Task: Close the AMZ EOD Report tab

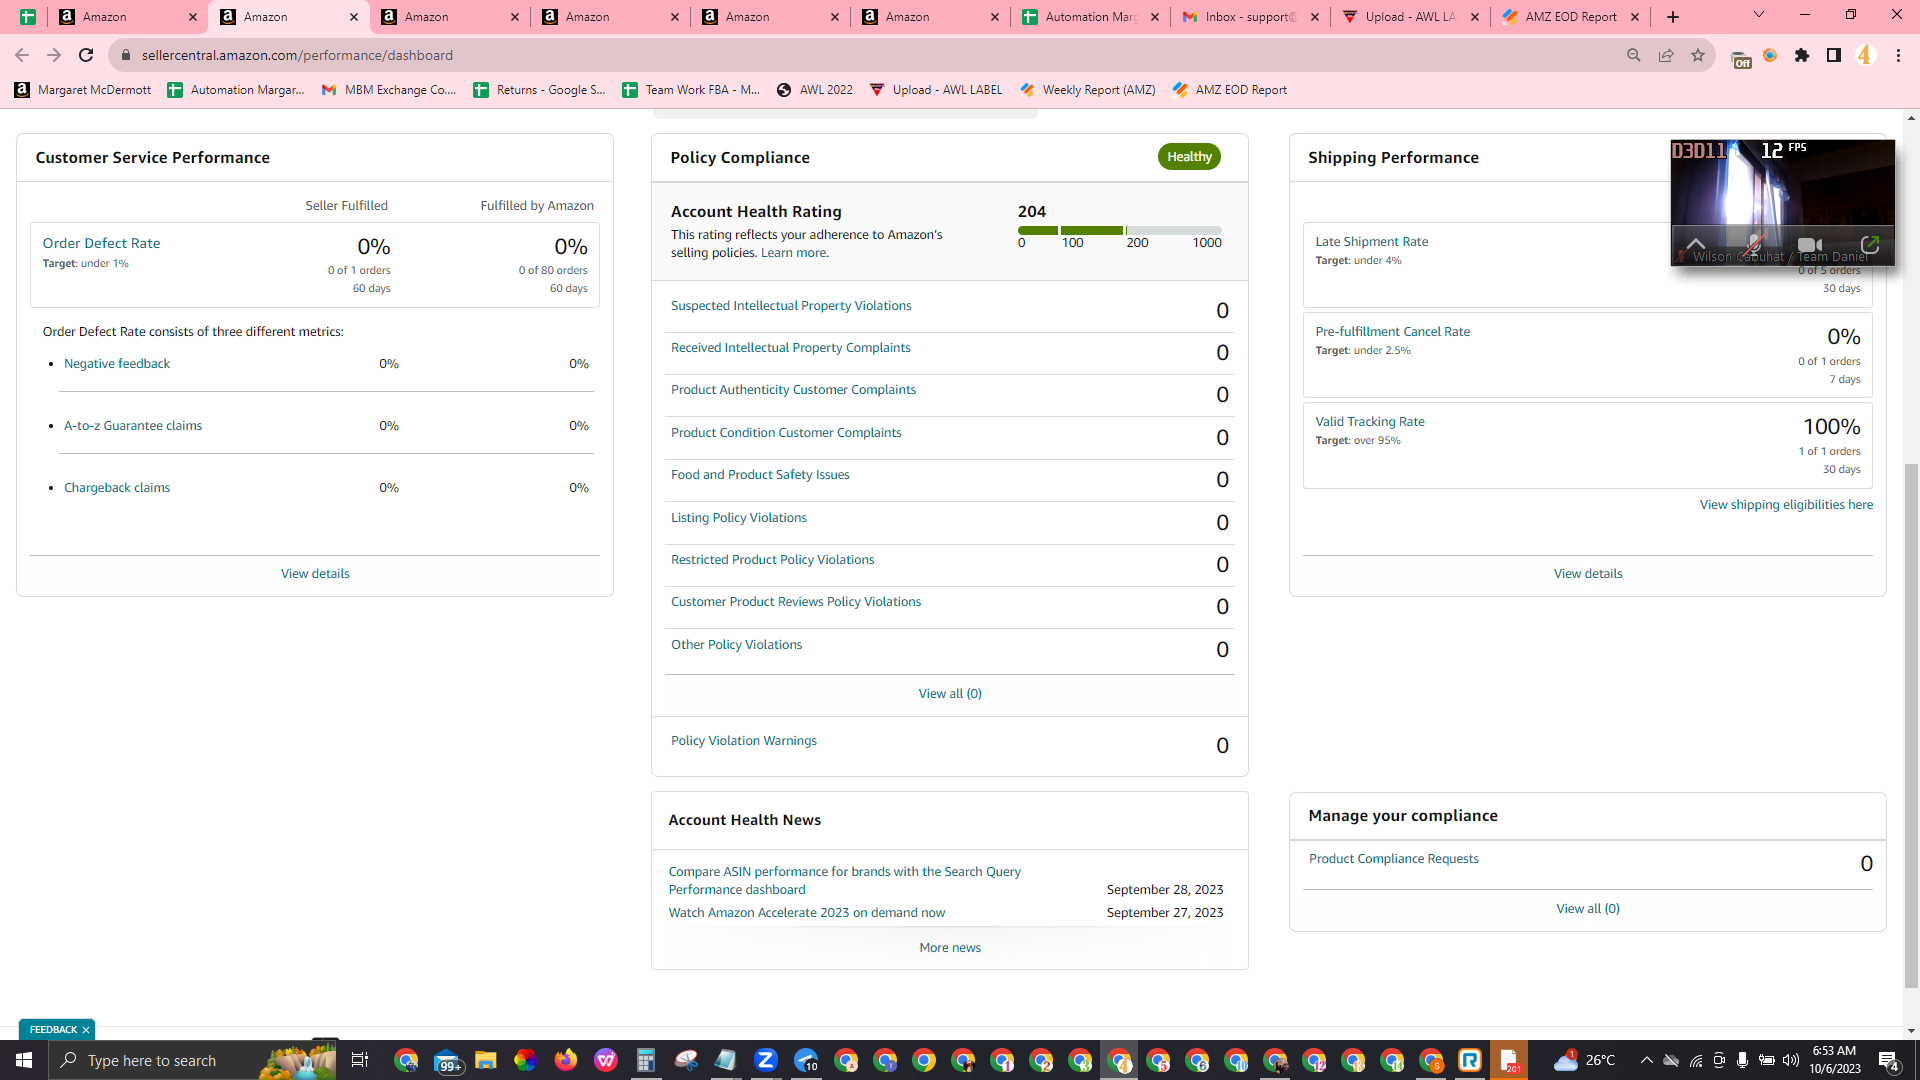Action: coord(1635,17)
